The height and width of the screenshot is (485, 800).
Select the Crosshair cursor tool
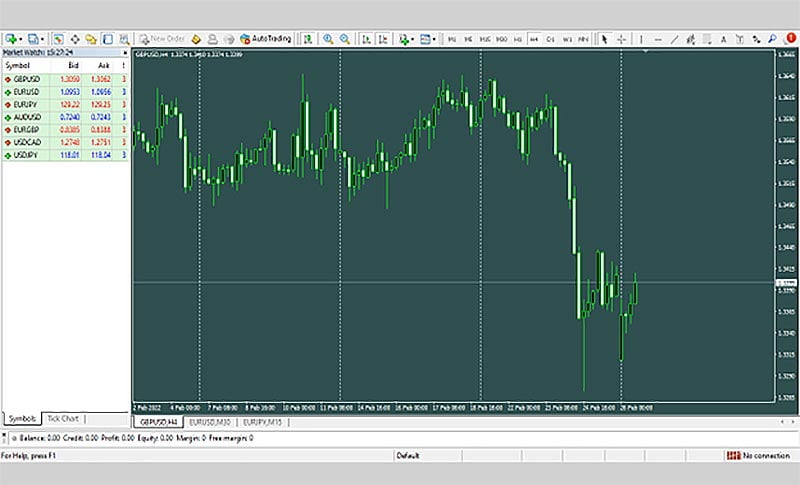tap(621, 39)
